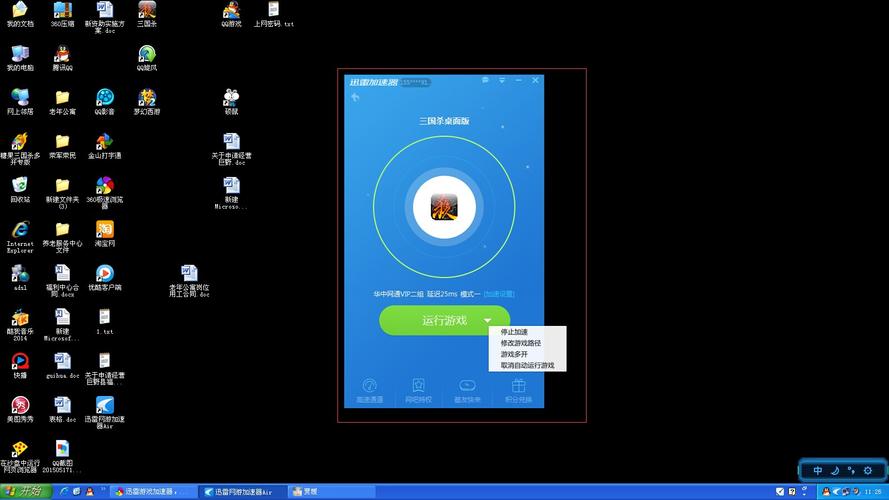Choose 停止加速 from the popup menu
This screenshot has height=500, width=889.
(x=514, y=332)
